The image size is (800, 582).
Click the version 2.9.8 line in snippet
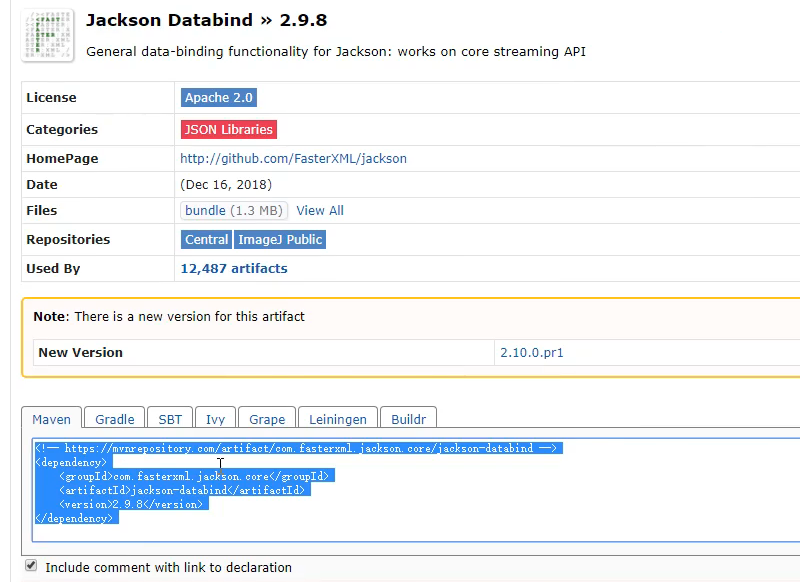[131, 504]
